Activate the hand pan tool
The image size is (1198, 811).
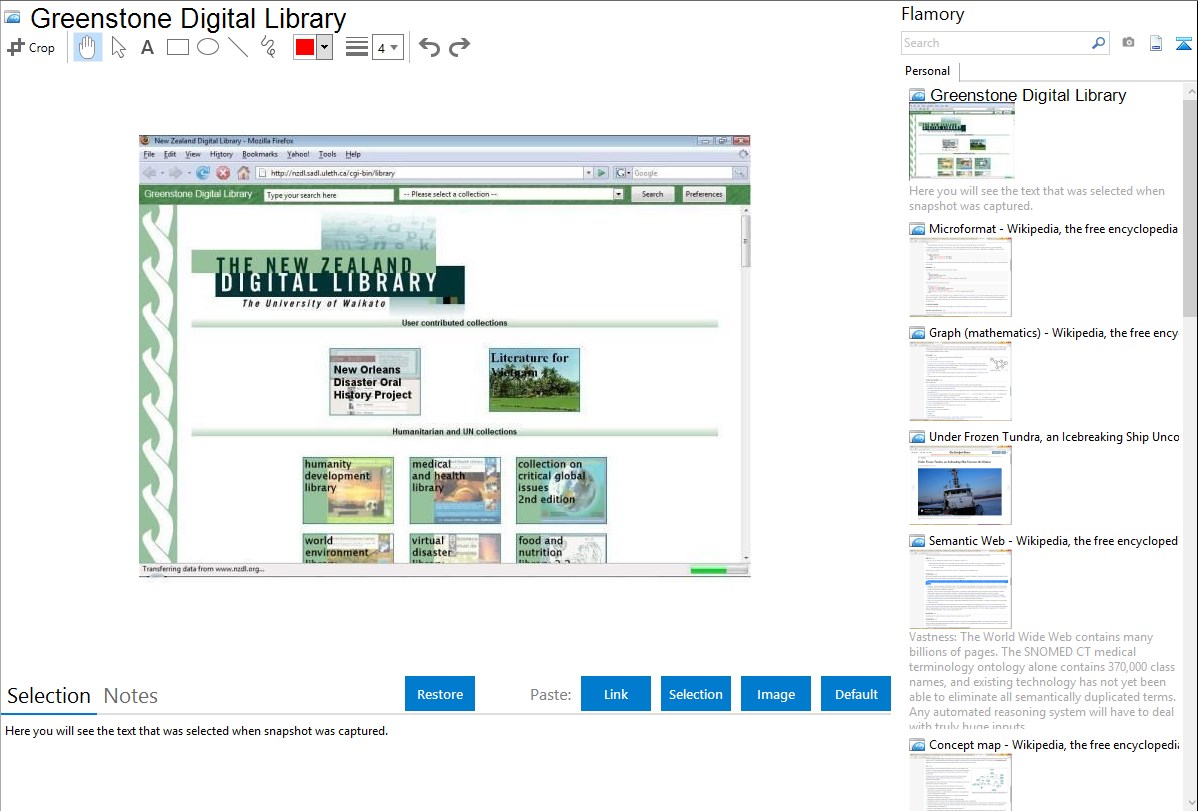click(87, 47)
